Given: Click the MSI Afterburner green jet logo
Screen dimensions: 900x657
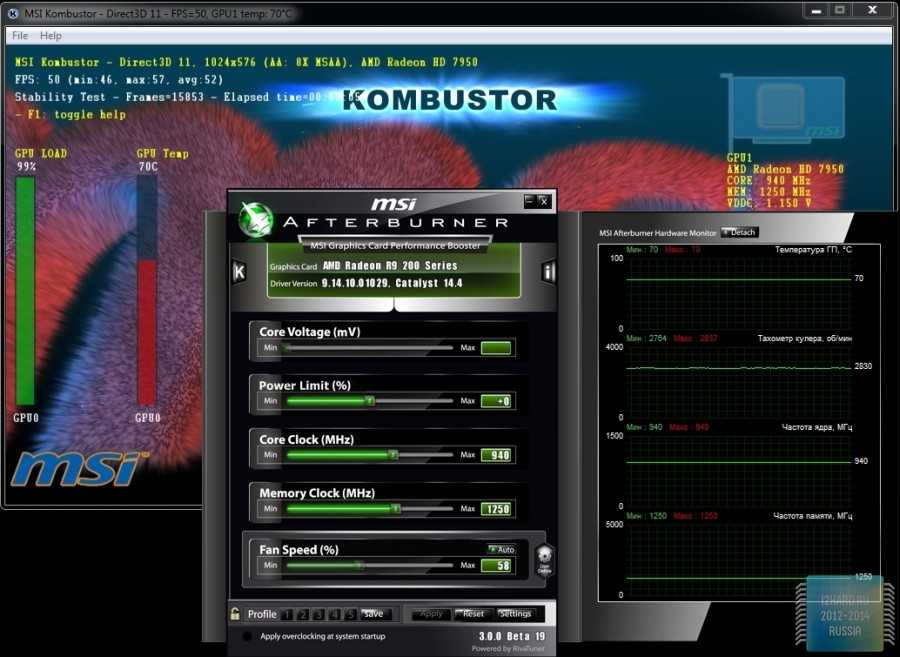Looking at the screenshot, I should point(257,220).
